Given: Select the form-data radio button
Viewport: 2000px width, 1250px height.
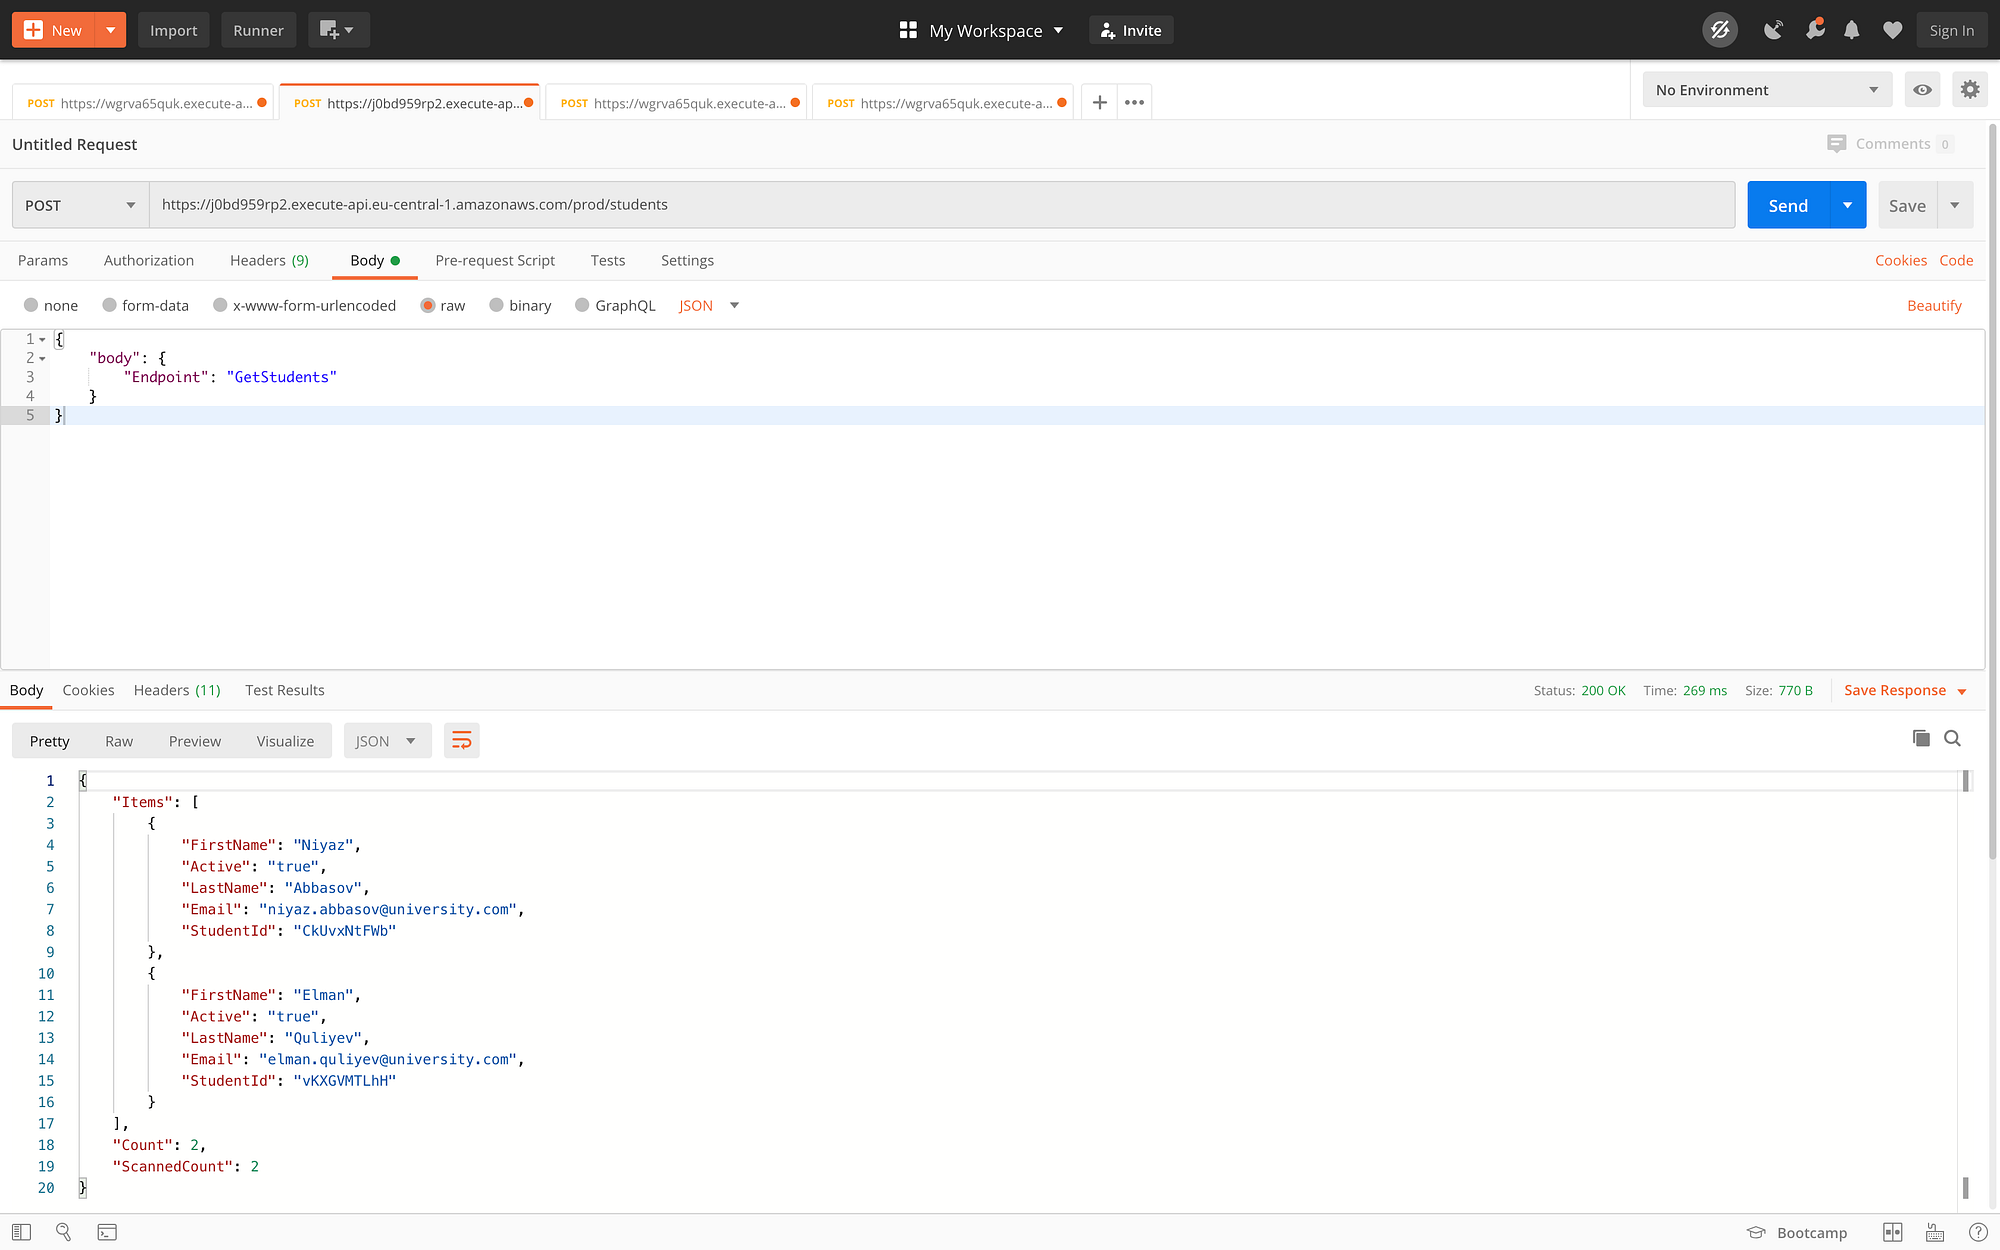Looking at the screenshot, I should [110, 305].
